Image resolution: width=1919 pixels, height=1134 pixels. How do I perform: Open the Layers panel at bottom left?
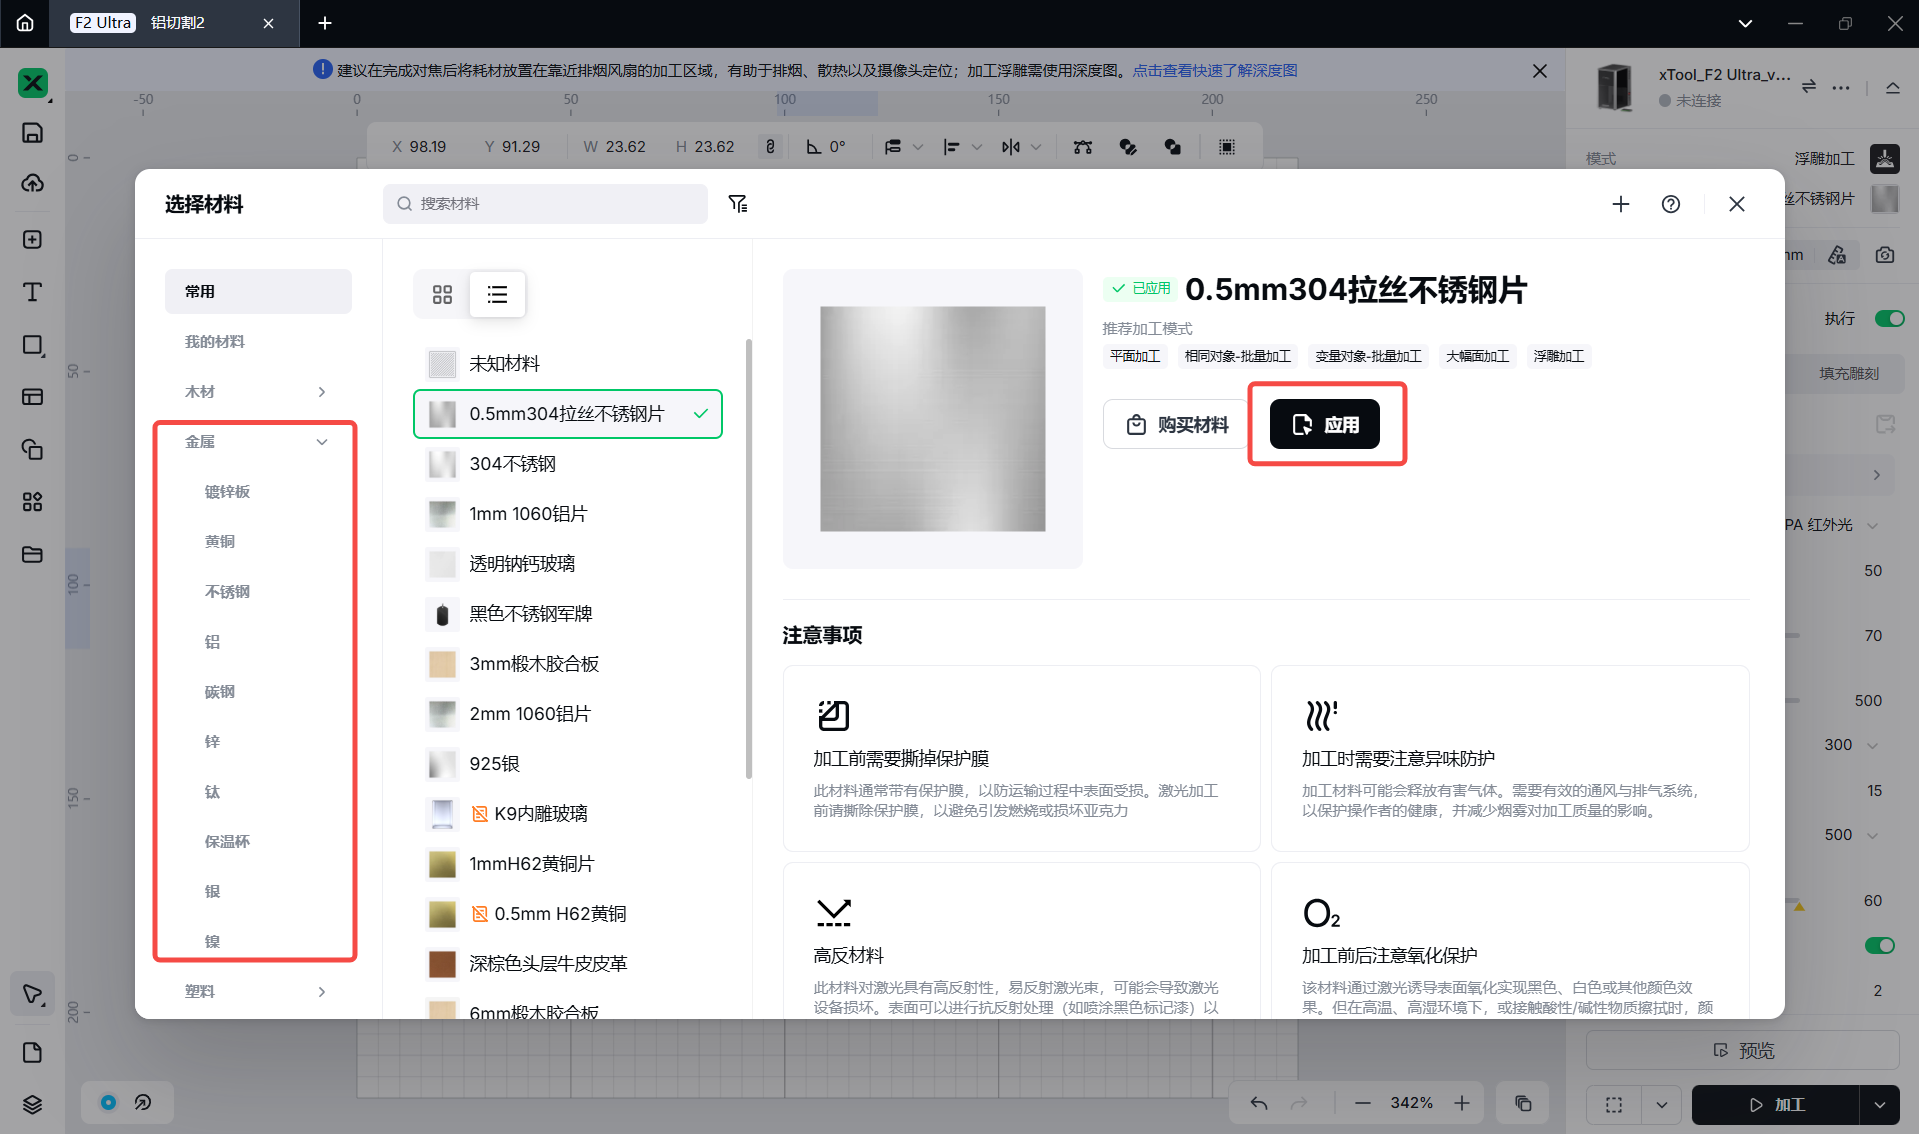click(32, 1104)
